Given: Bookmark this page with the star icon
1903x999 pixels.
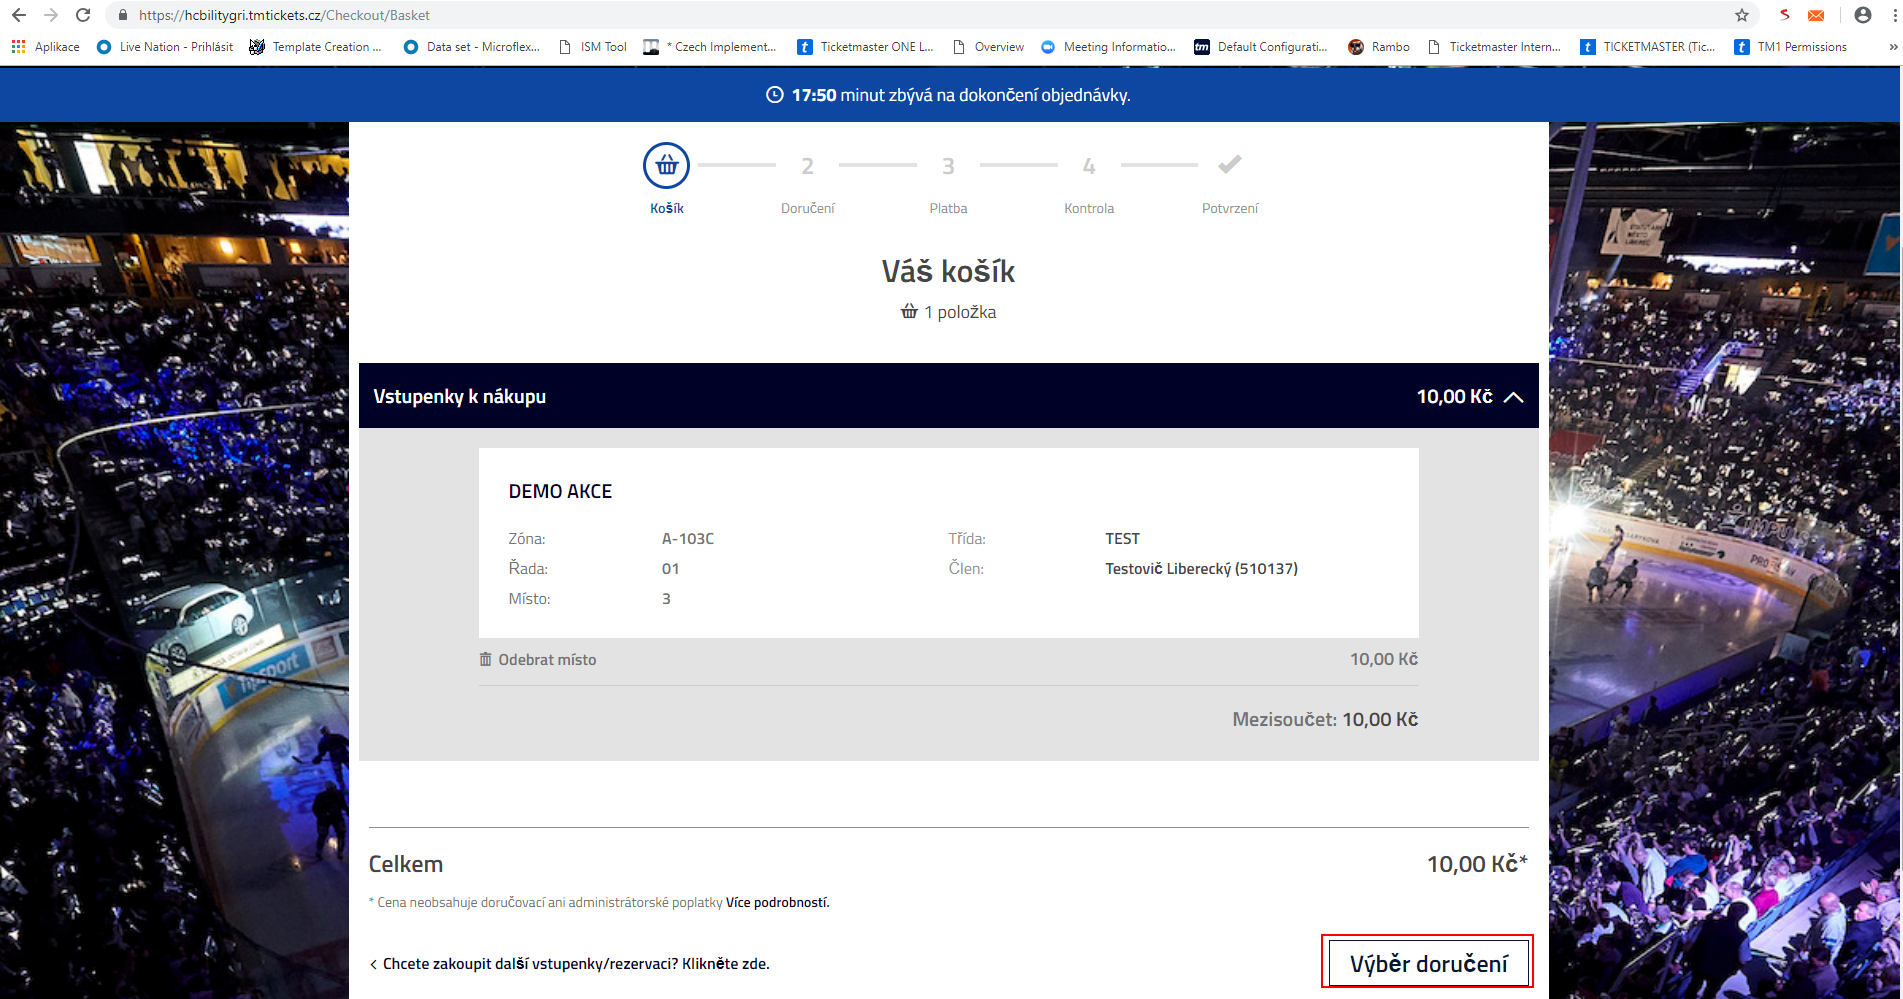Looking at the screenshot, I should [x=1742, y=15].
